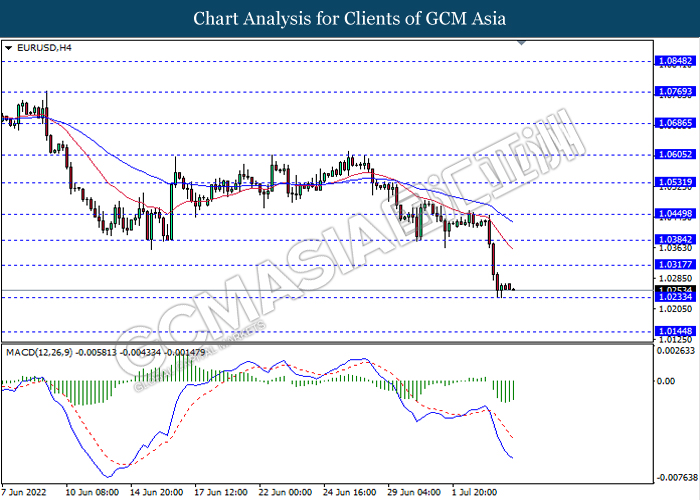
Task: Click the MACD 0.002633 scale value
Action: (676, 351)
